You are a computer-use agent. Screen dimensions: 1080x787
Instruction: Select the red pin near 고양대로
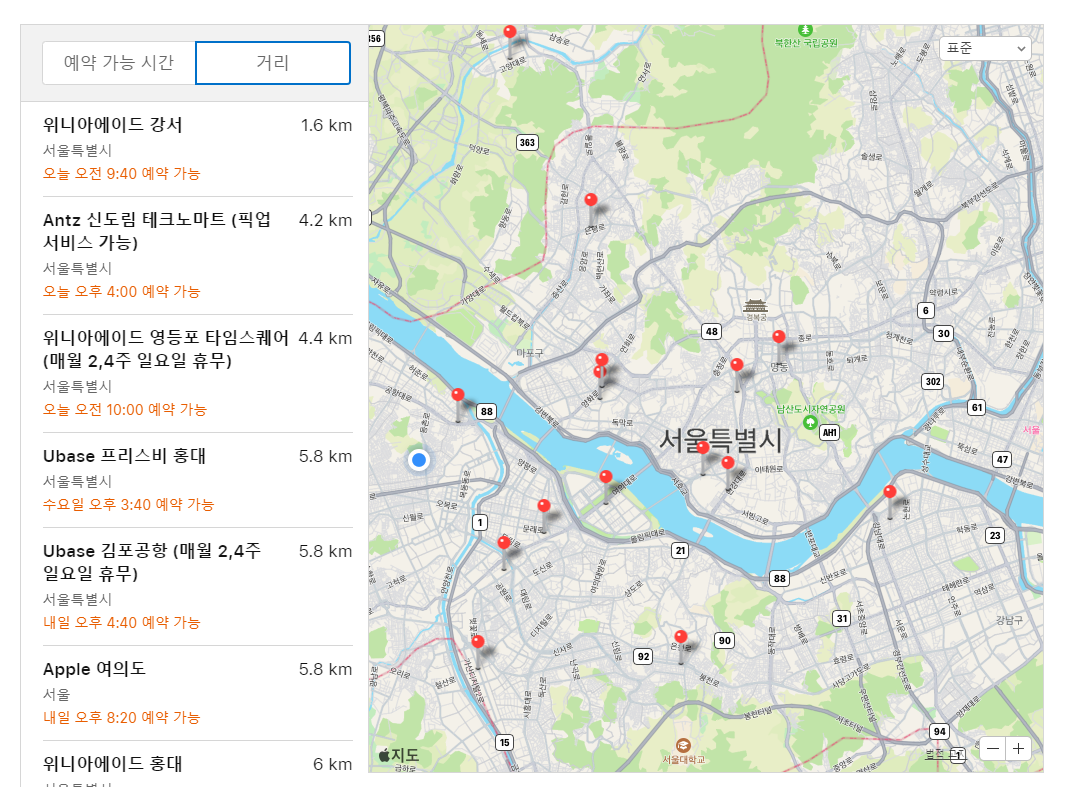[x=510, y=32]
